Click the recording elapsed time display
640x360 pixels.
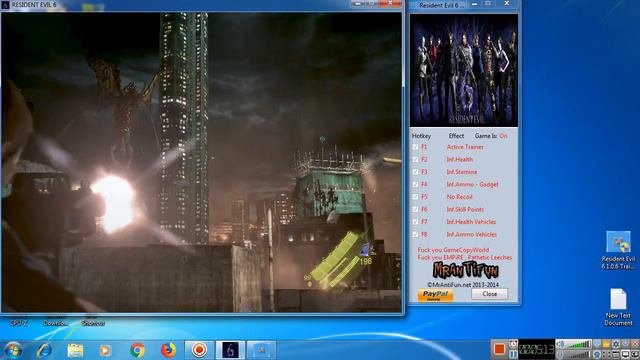click(x=536, y=349)
